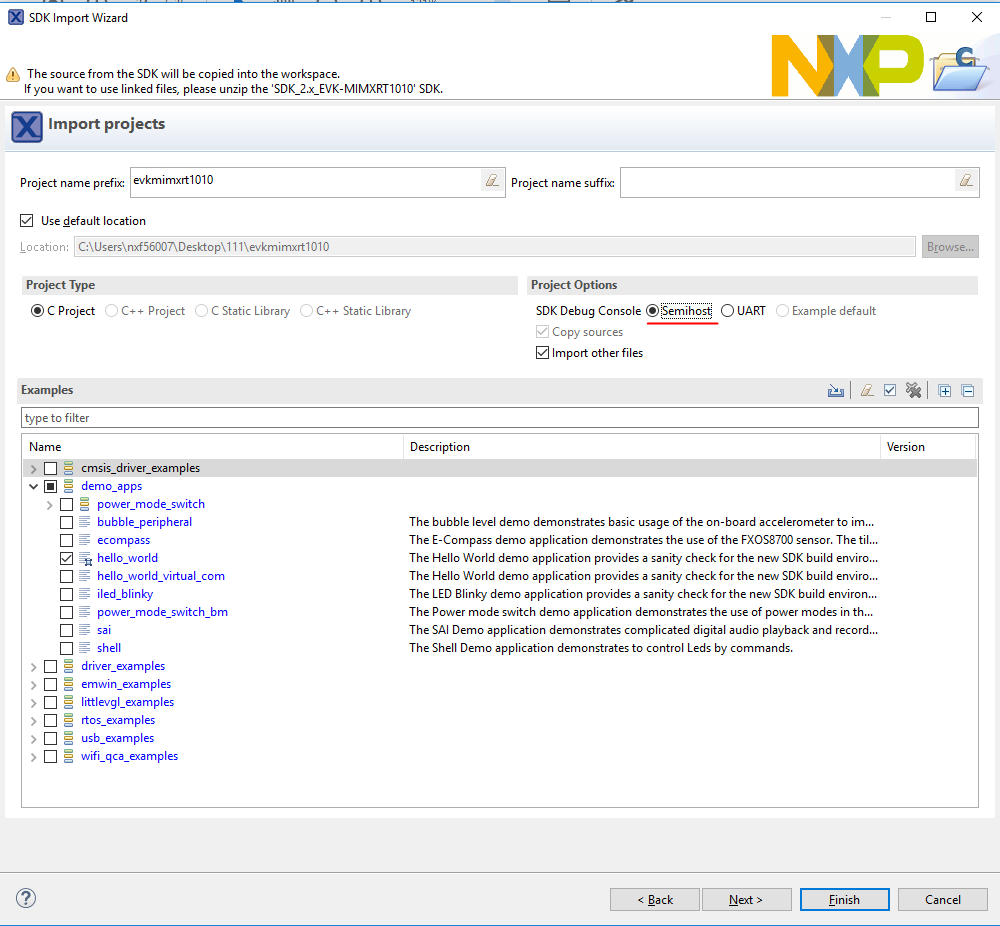Click the expand-all plus icon
1000x926 pixels.
click(x=945, y=391)
